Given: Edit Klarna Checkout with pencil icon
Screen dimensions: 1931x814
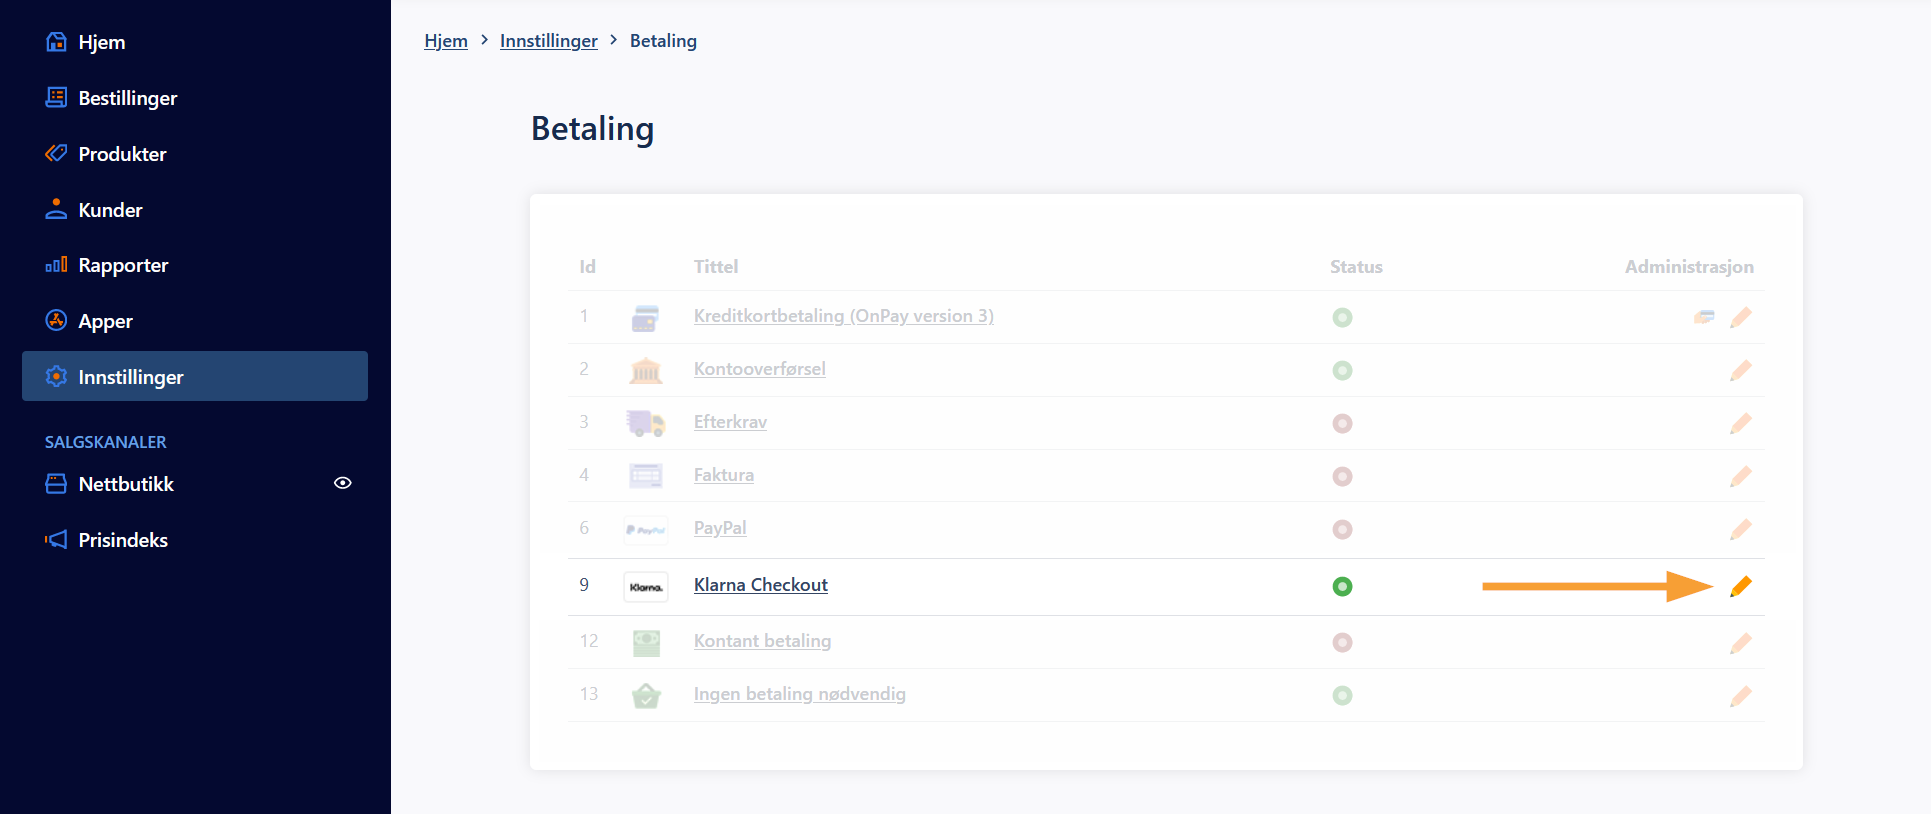Looking at the screenshot, I should [1741, 586].
